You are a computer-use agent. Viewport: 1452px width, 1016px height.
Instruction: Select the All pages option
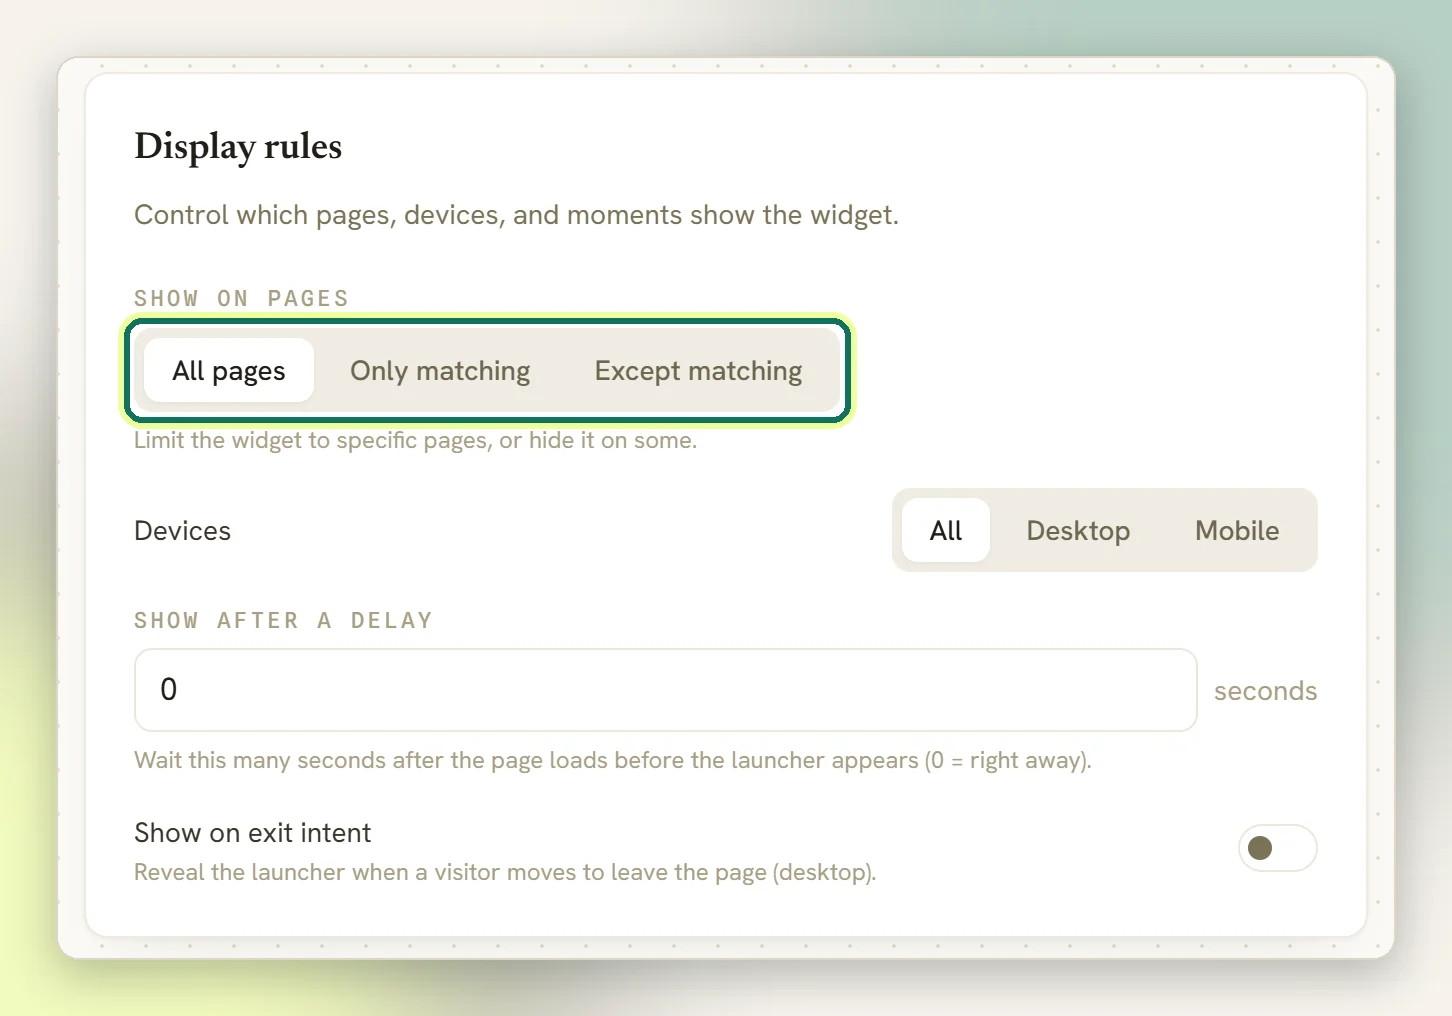pos(229,370)
